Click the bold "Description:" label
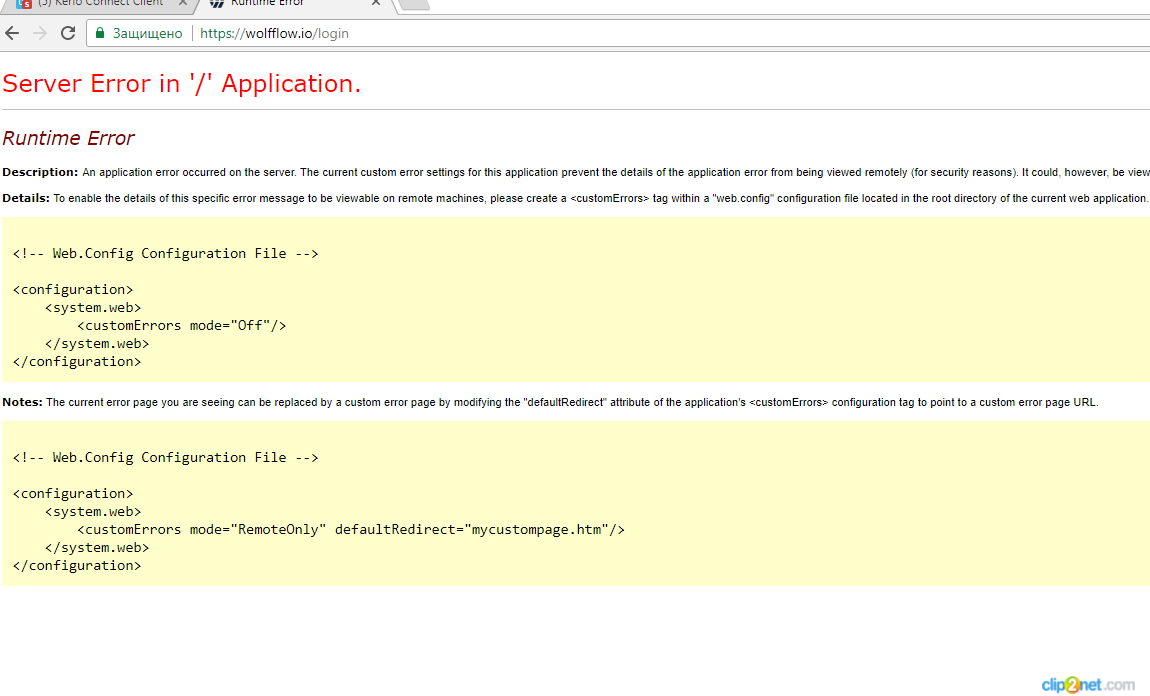This screenshot has width=1150, height=696. (x=40, y=172)
